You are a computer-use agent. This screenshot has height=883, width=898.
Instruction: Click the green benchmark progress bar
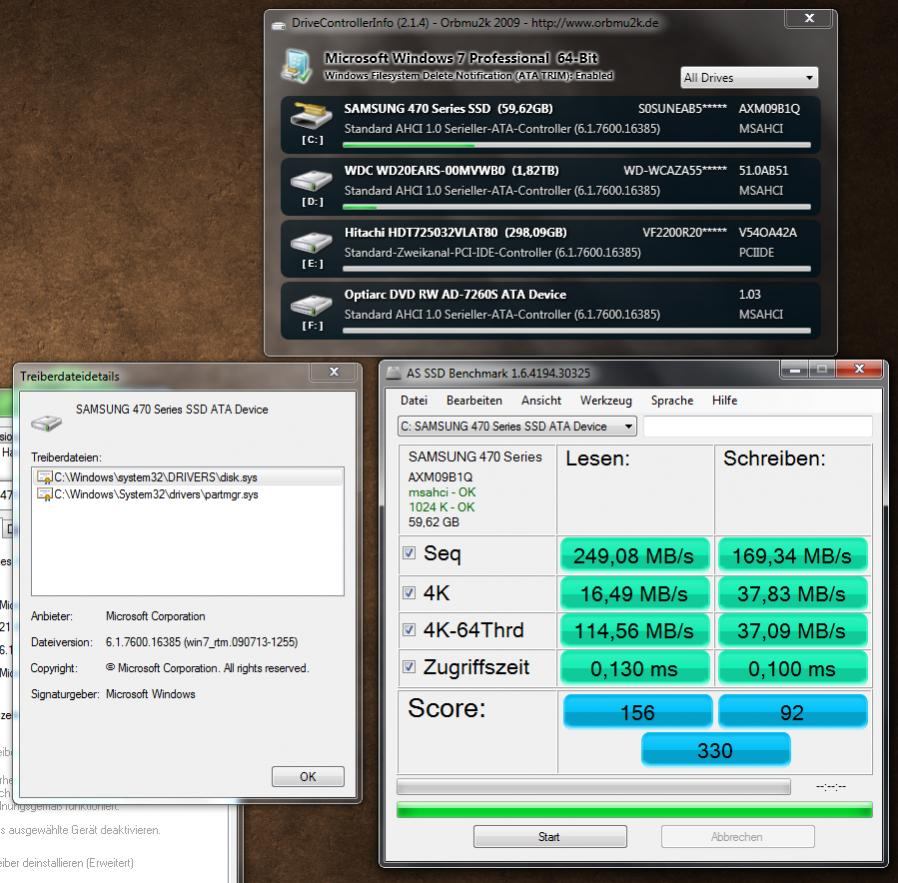[635, 810]
